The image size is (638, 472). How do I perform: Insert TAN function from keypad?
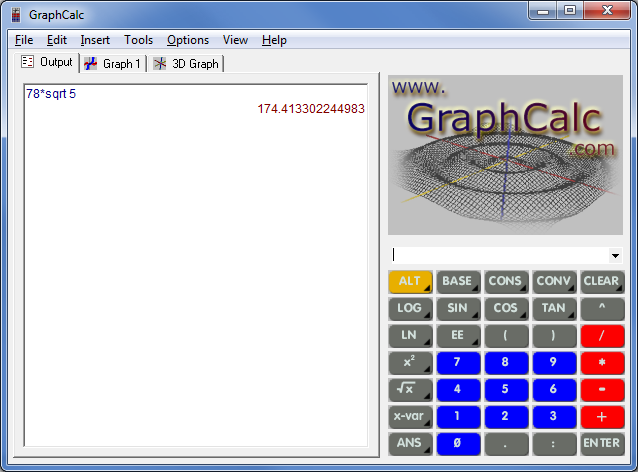tap(554, 308)
